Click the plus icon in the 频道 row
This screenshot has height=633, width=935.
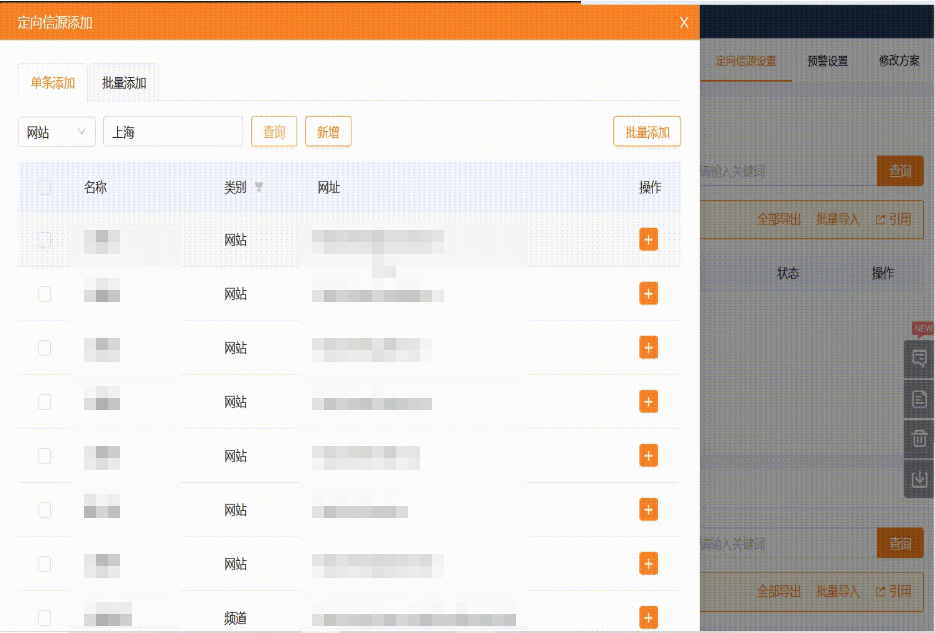point(648,618)
